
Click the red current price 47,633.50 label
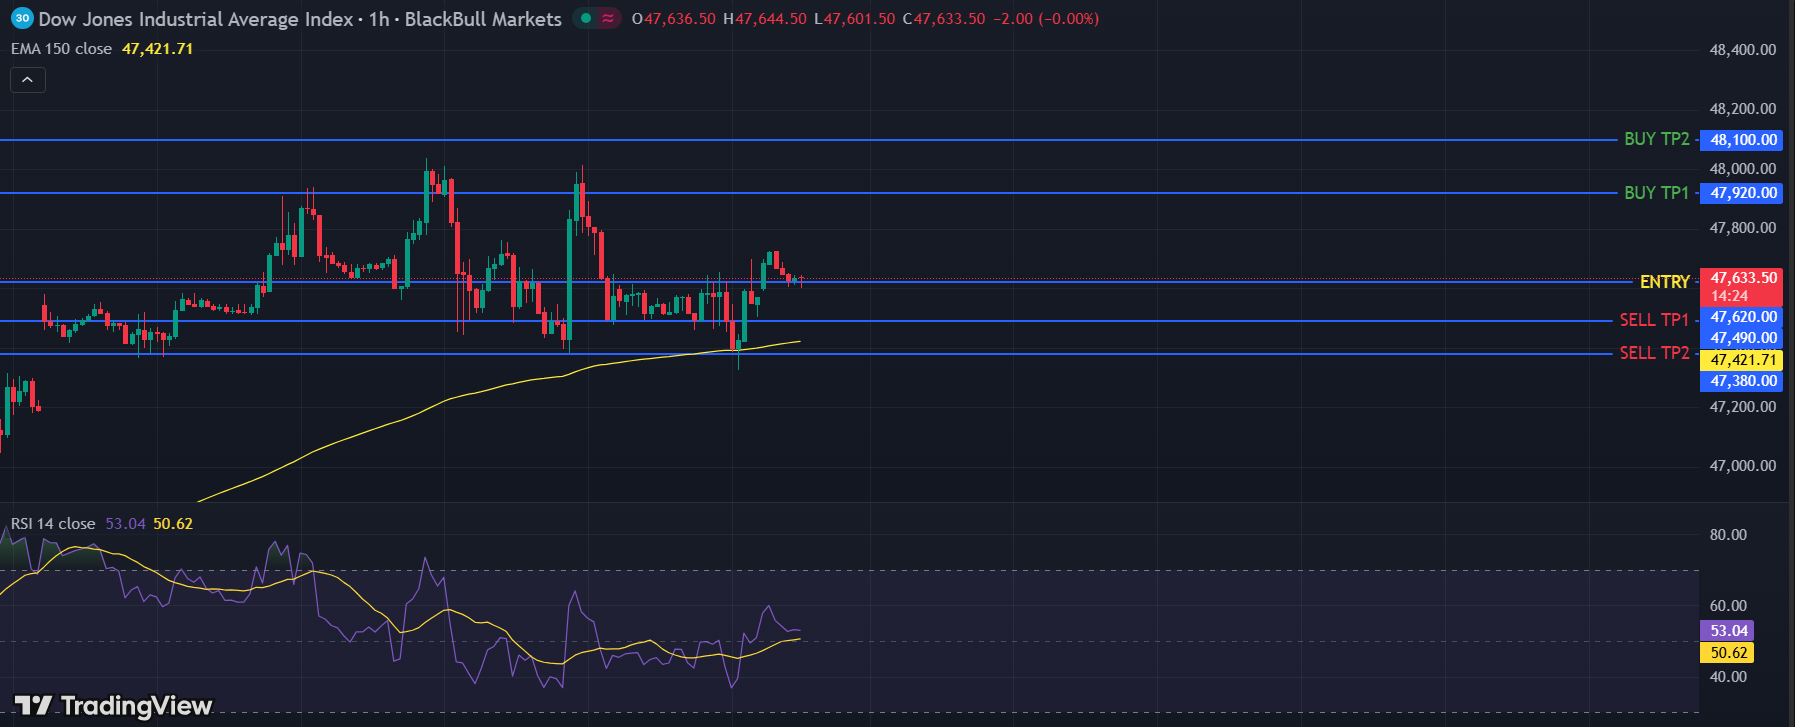pos(1743,279)
